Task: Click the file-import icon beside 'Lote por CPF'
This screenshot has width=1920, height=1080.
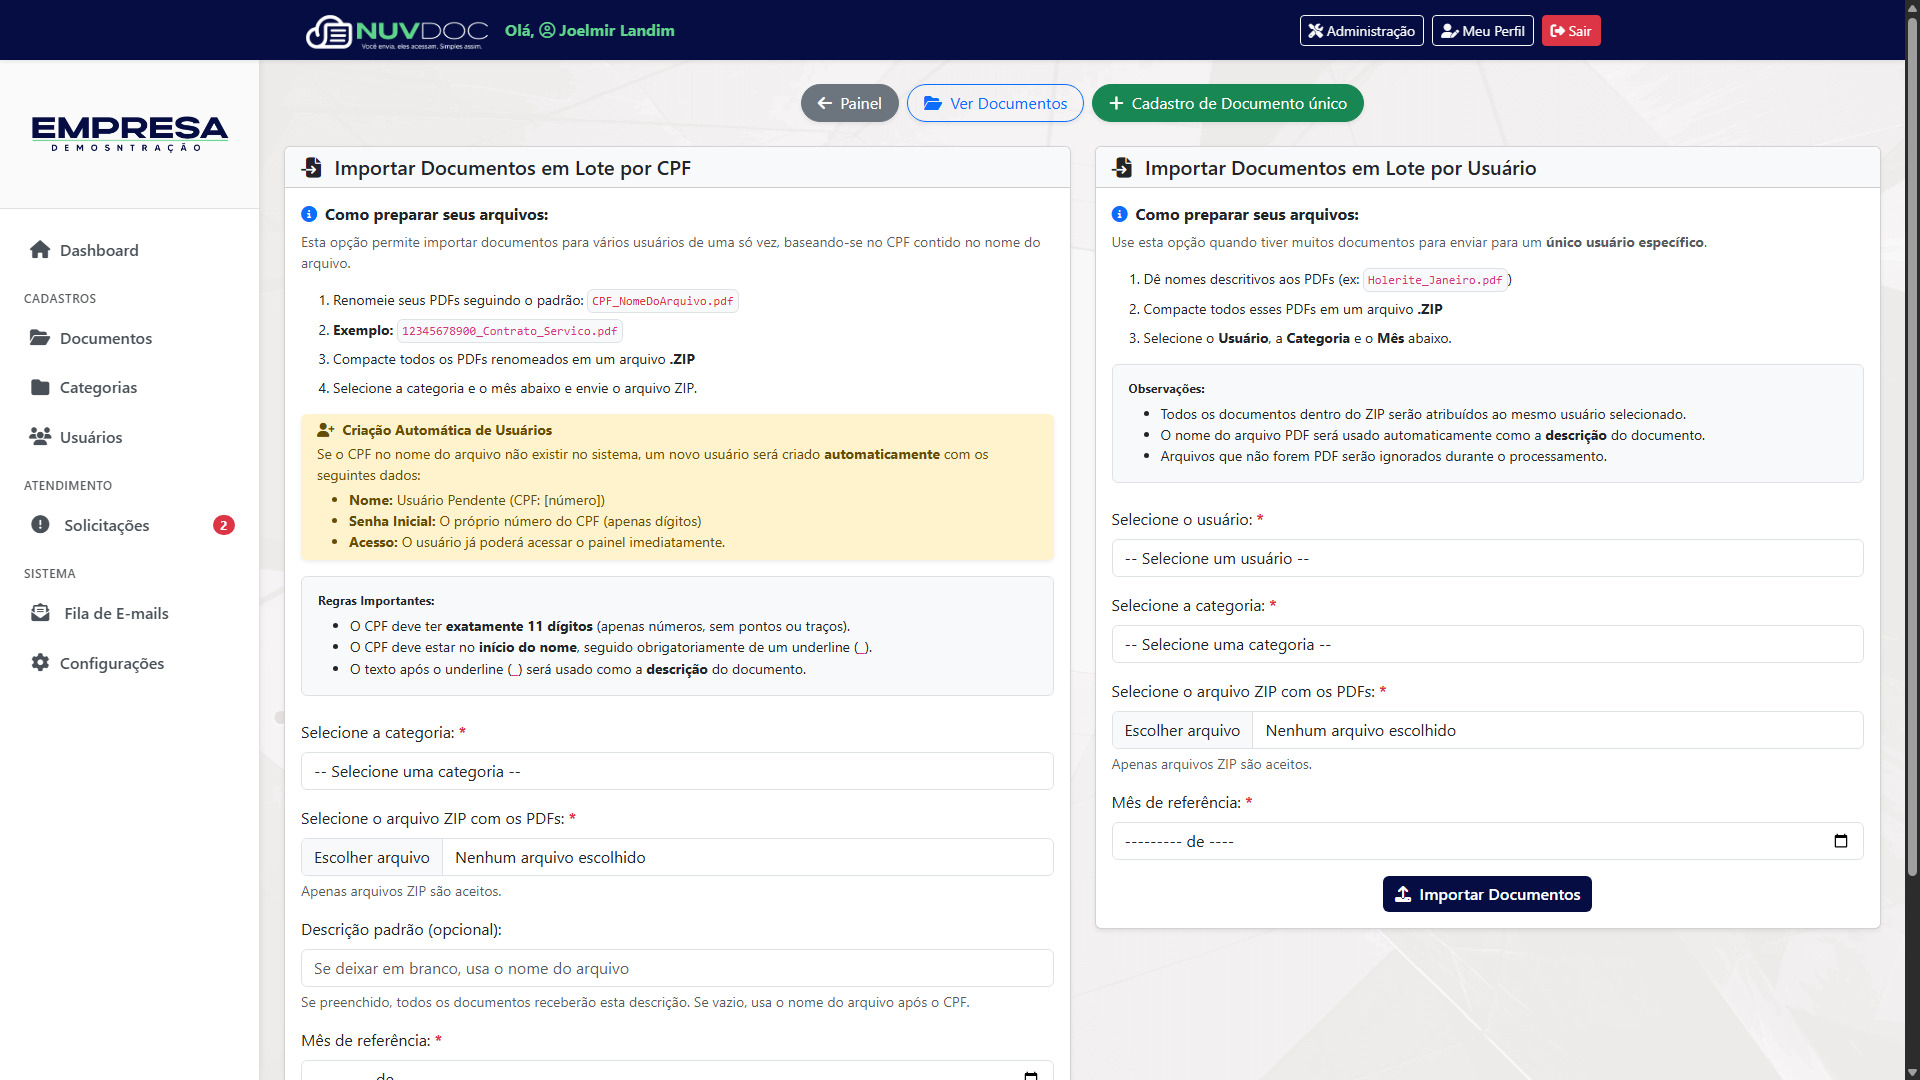Action: [x=312, y=168]
